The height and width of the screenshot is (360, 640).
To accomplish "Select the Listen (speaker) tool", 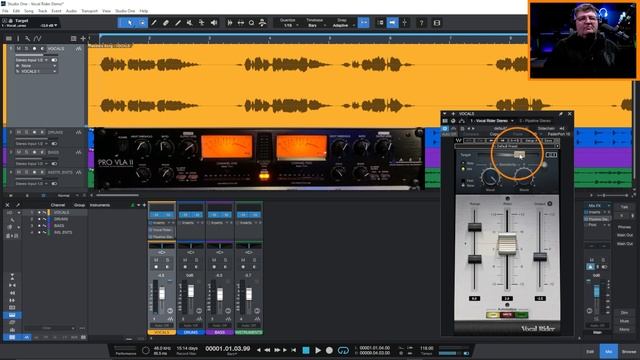I will 214,23.
